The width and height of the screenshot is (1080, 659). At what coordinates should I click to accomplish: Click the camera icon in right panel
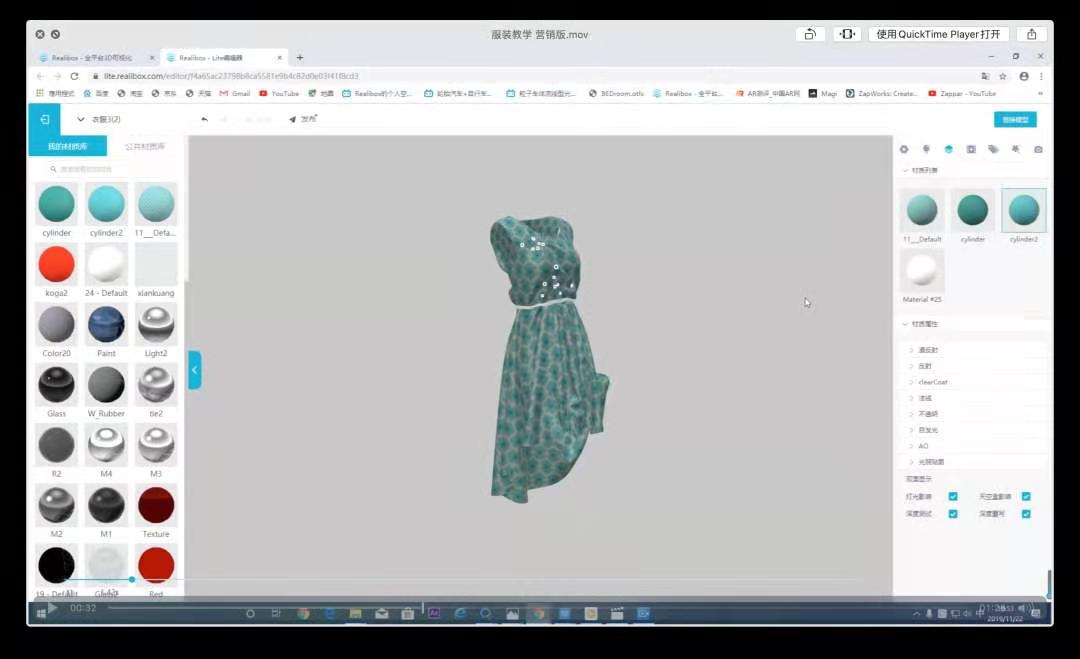1038,149
